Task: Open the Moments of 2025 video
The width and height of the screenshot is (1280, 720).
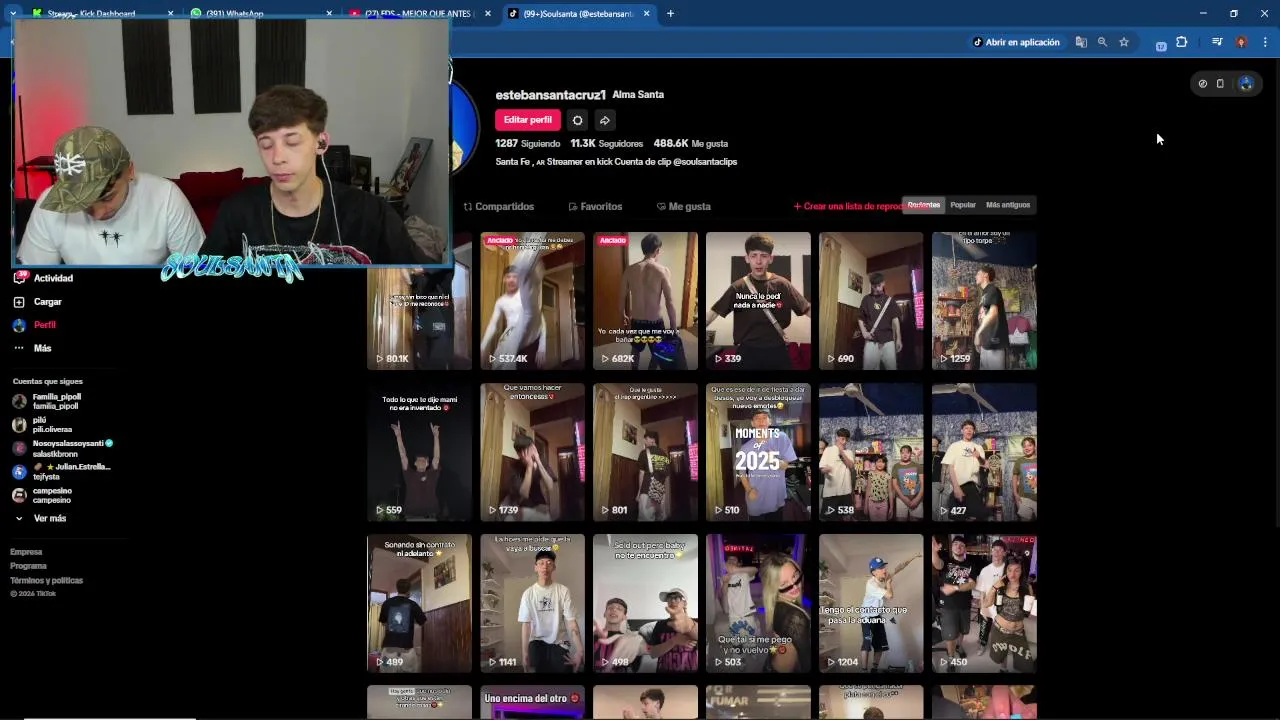Action: [x=758, y=452]
